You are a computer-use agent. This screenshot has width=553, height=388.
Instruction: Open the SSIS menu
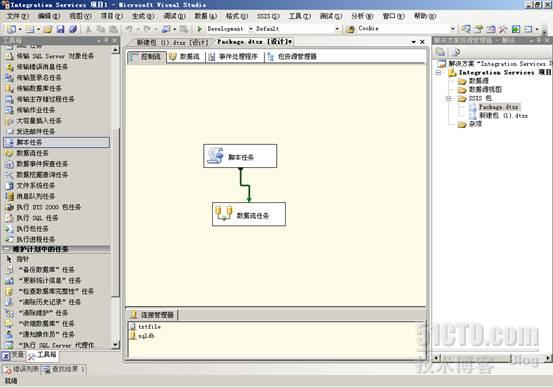(268, 16)
